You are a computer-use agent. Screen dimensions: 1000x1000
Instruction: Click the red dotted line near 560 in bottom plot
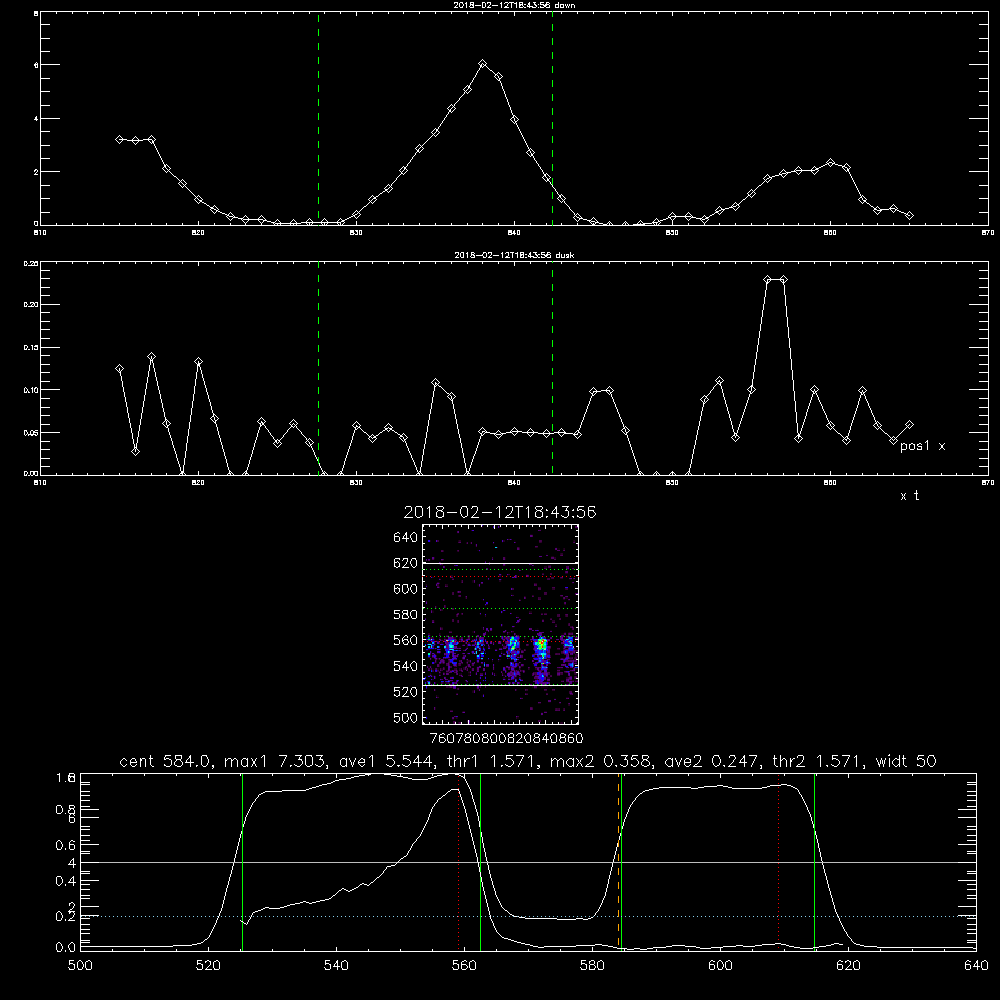(459, 861)
